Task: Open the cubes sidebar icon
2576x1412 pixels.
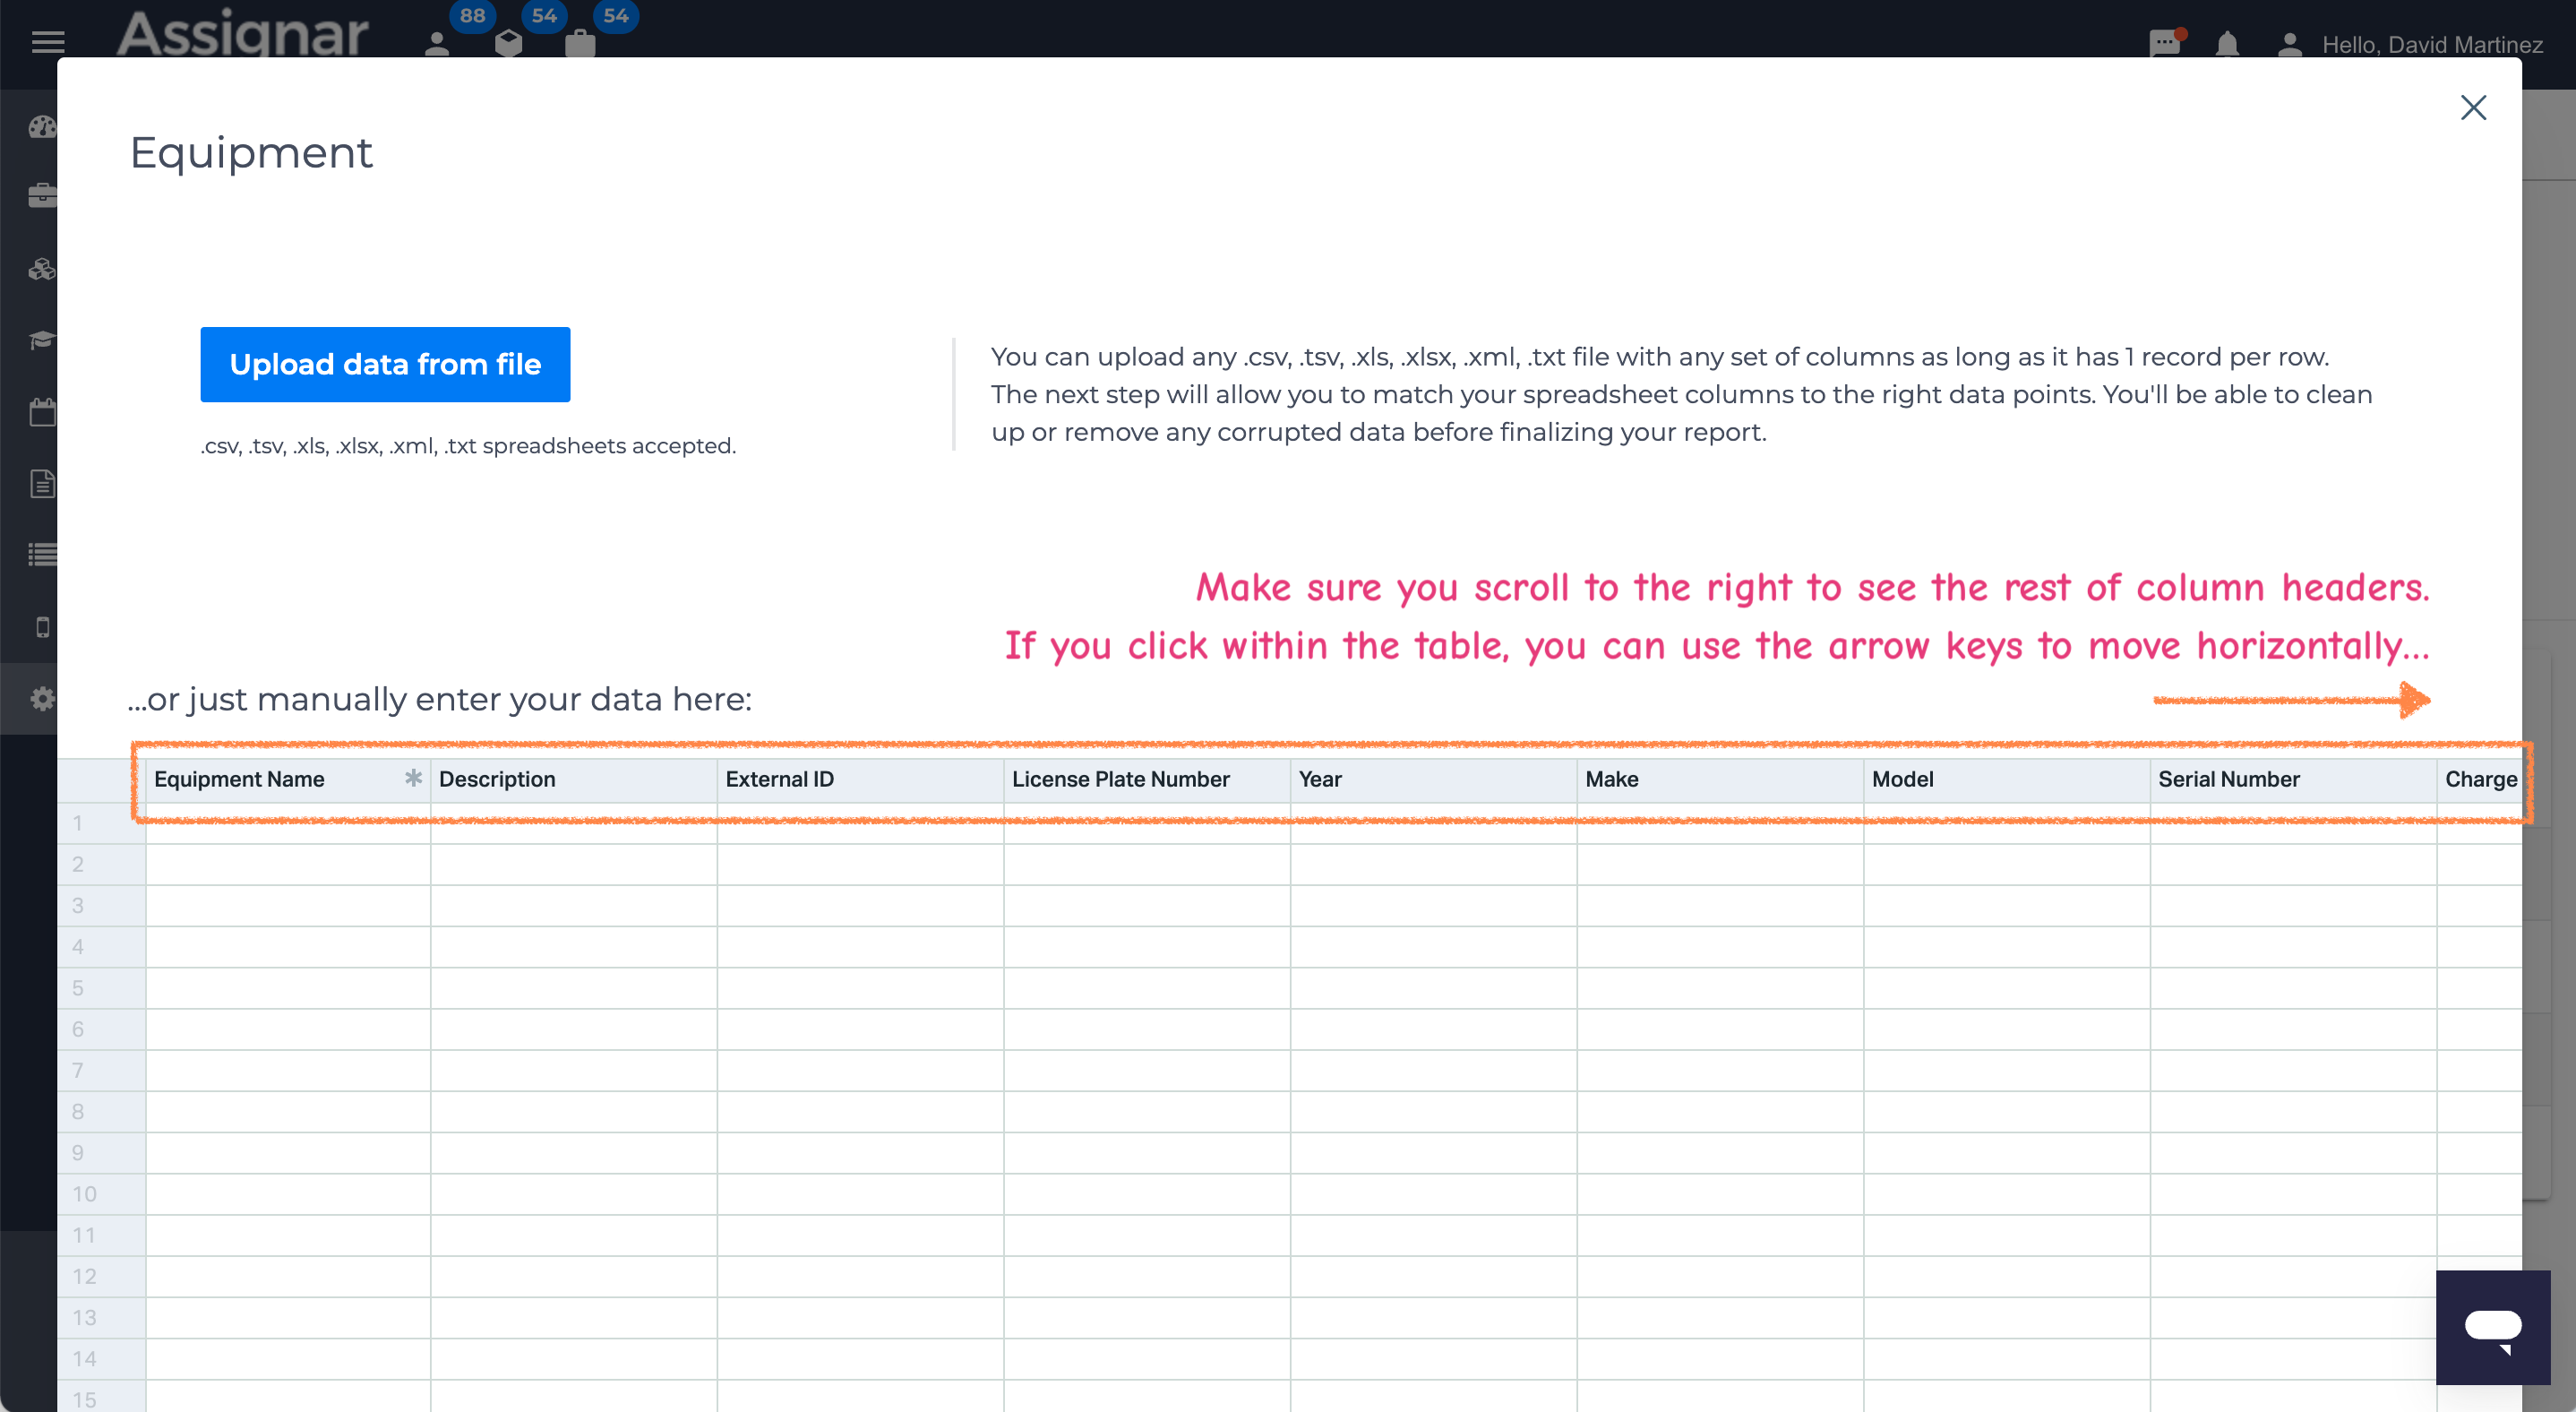Action: point(42,269)
